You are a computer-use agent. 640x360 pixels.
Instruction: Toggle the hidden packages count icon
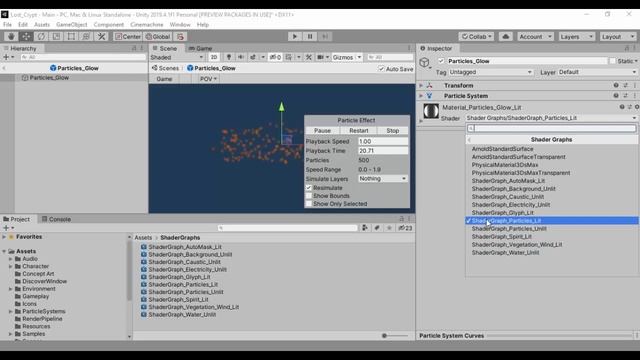pyautogui.click(x=405, y=228)
